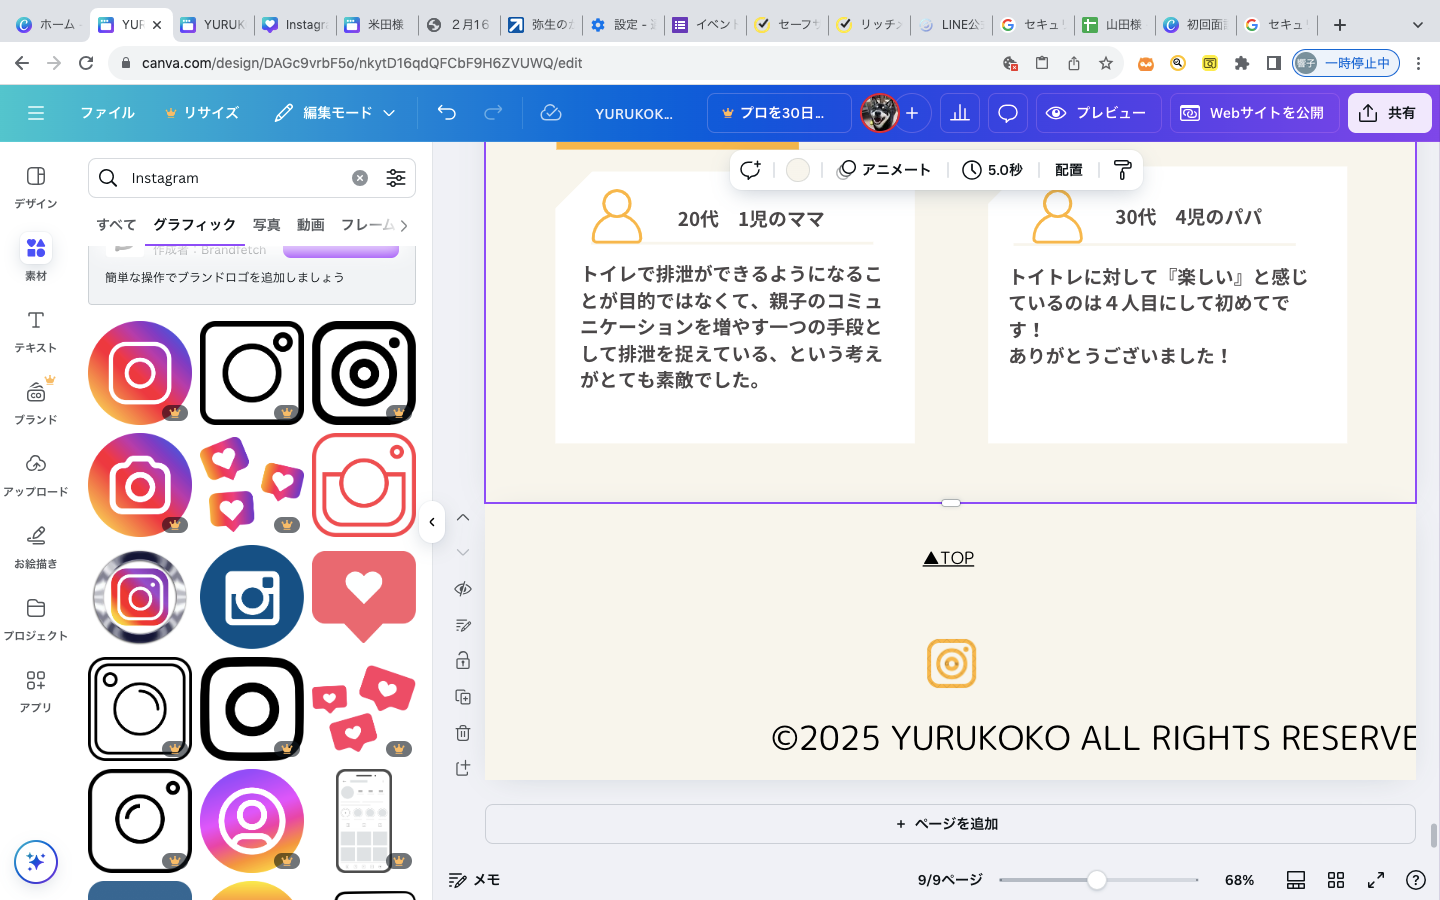The width and height of the screenshot is (1440, 900).
Task: Open the comments speech bubble icon
Action: (x=1008, y=113)
